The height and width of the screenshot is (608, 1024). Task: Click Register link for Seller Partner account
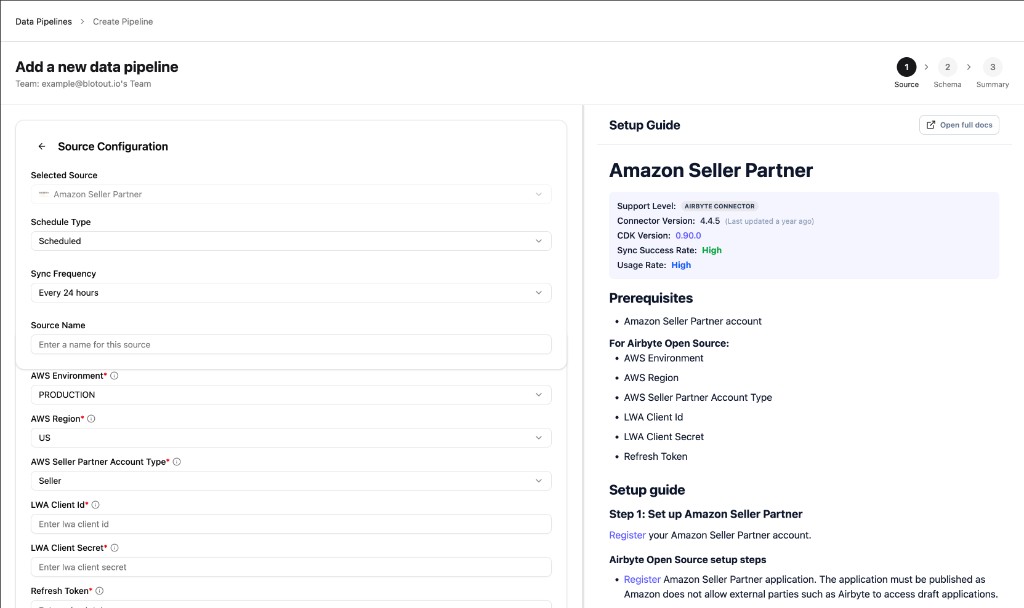[627, 535]
